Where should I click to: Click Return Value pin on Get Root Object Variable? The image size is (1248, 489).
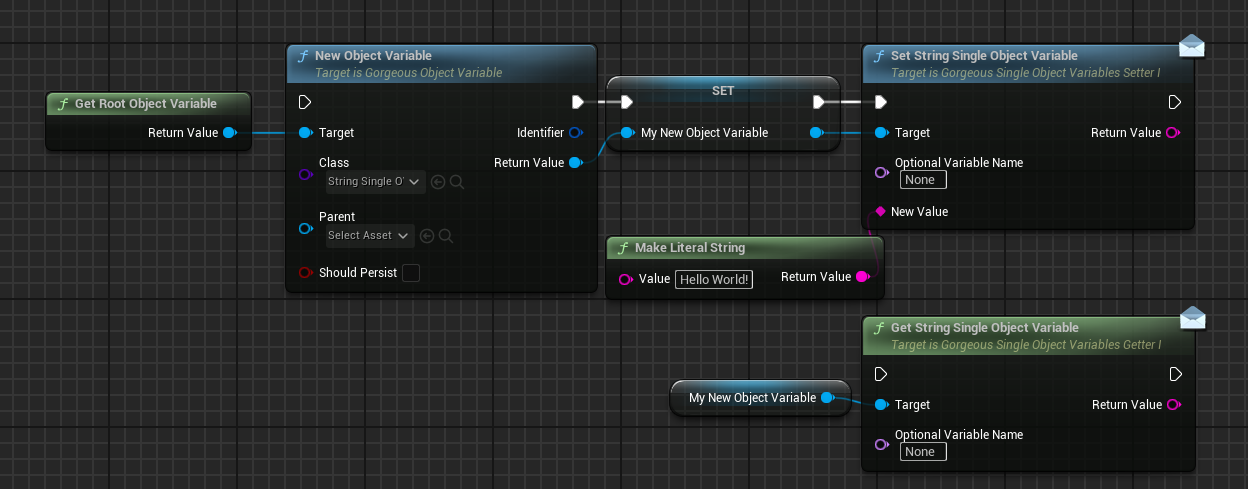click(x=230, y=133)
